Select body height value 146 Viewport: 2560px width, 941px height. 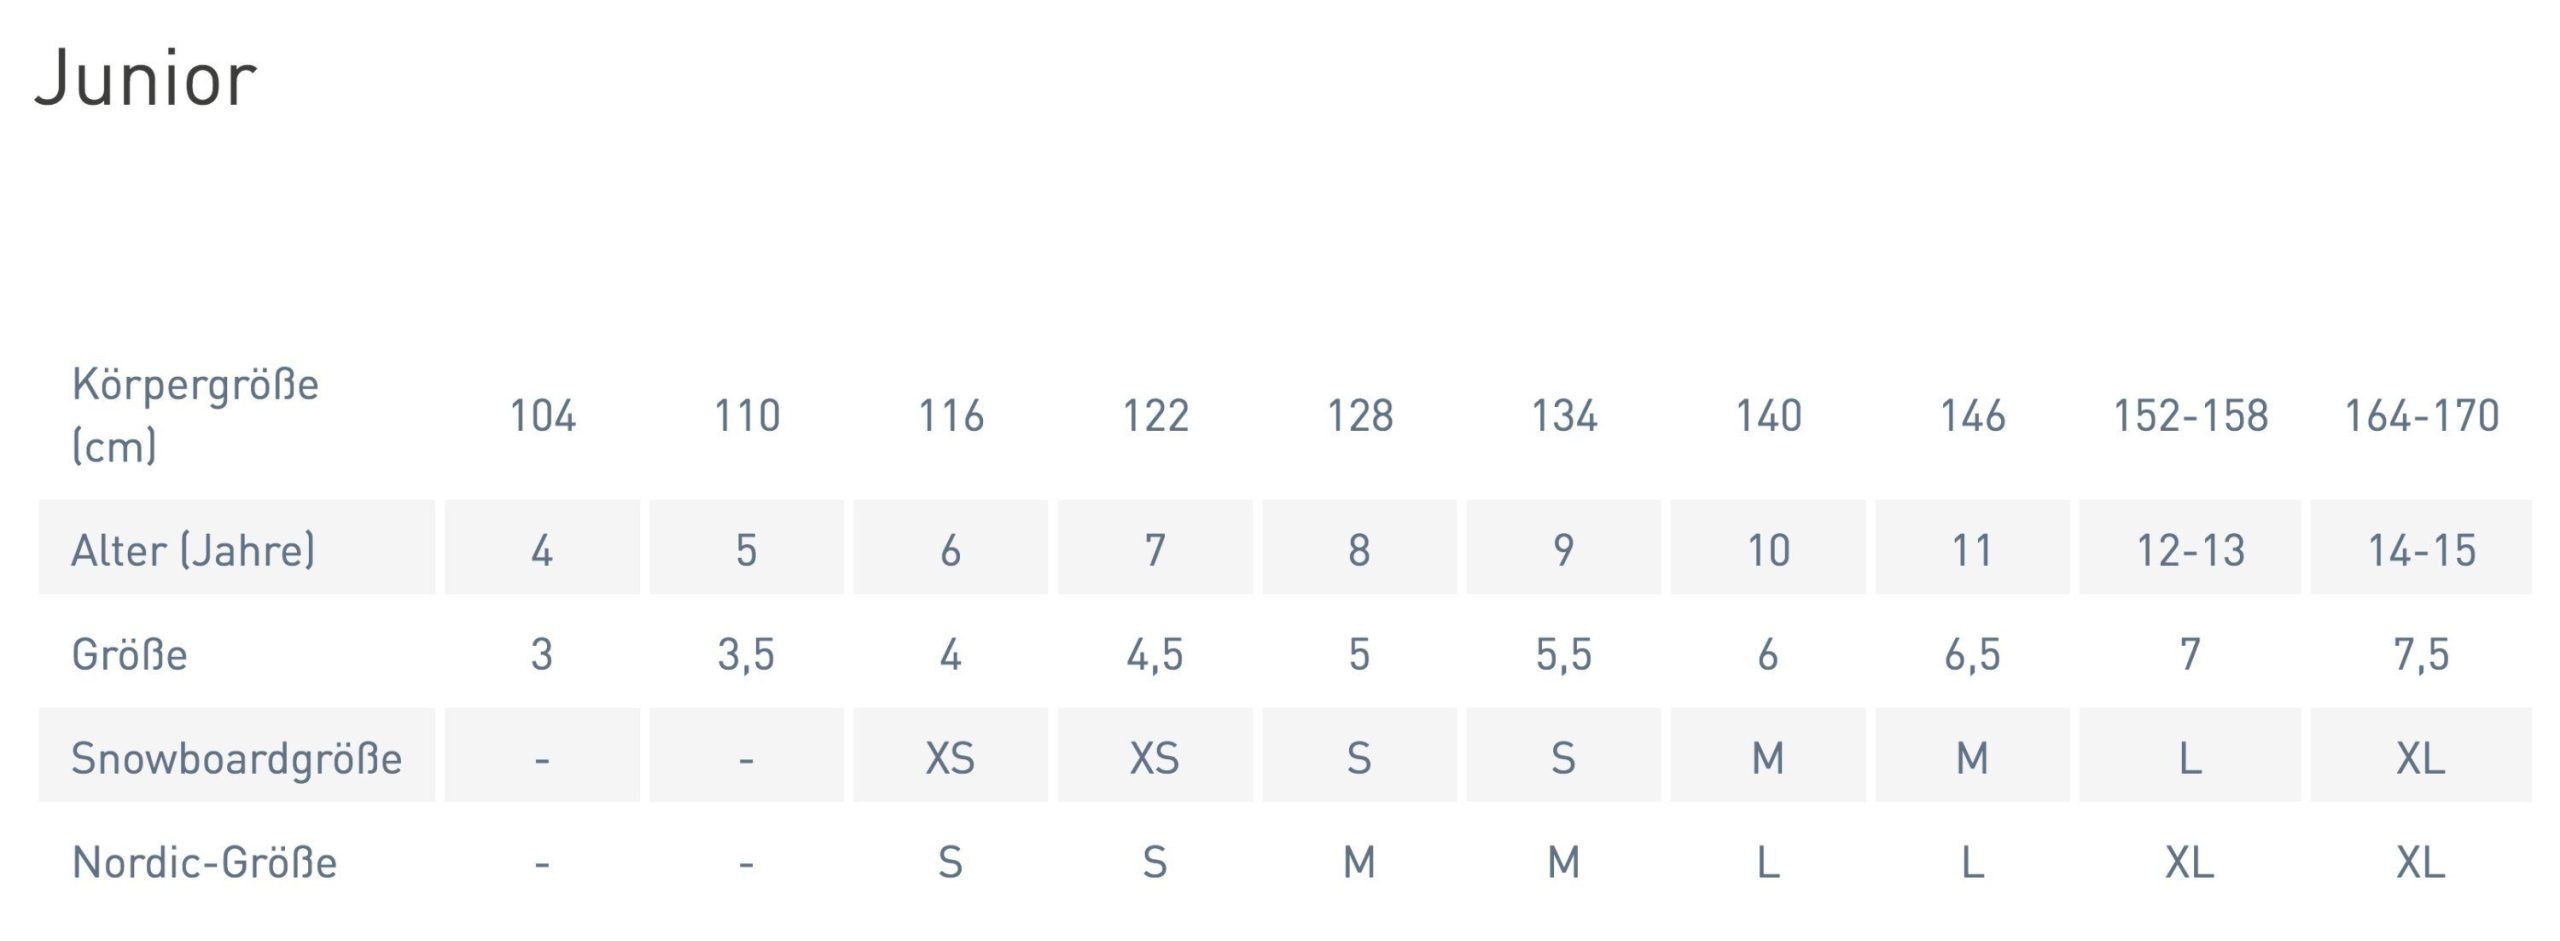[x=1972, y=416]
